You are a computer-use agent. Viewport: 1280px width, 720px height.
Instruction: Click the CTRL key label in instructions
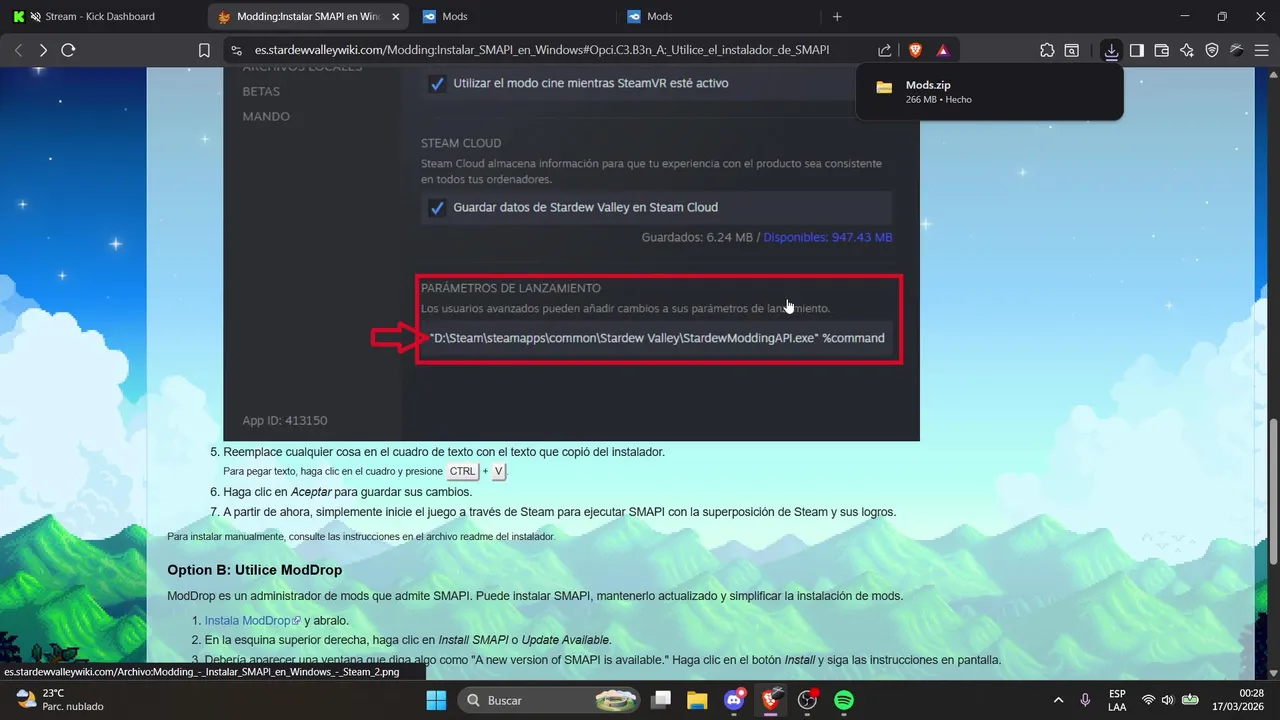tap(462, 471)
